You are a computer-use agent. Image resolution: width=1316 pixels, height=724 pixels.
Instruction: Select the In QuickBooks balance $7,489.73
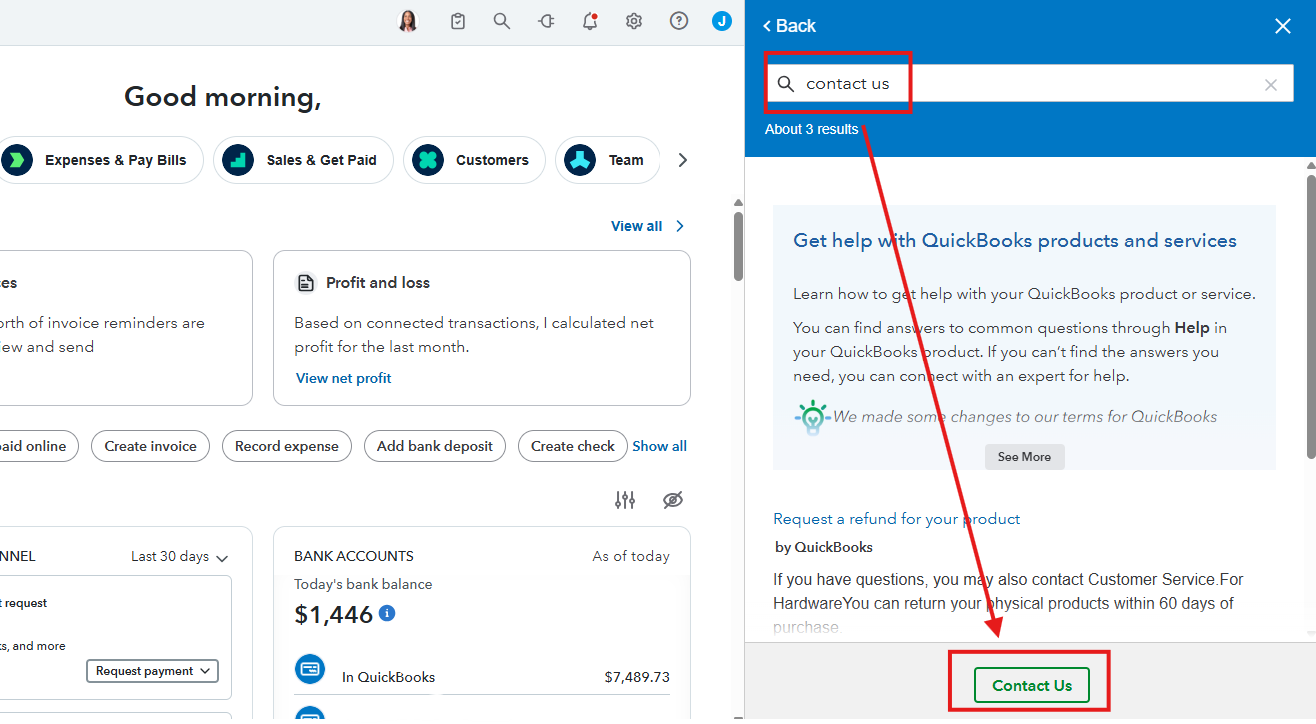tap(637, 677)
